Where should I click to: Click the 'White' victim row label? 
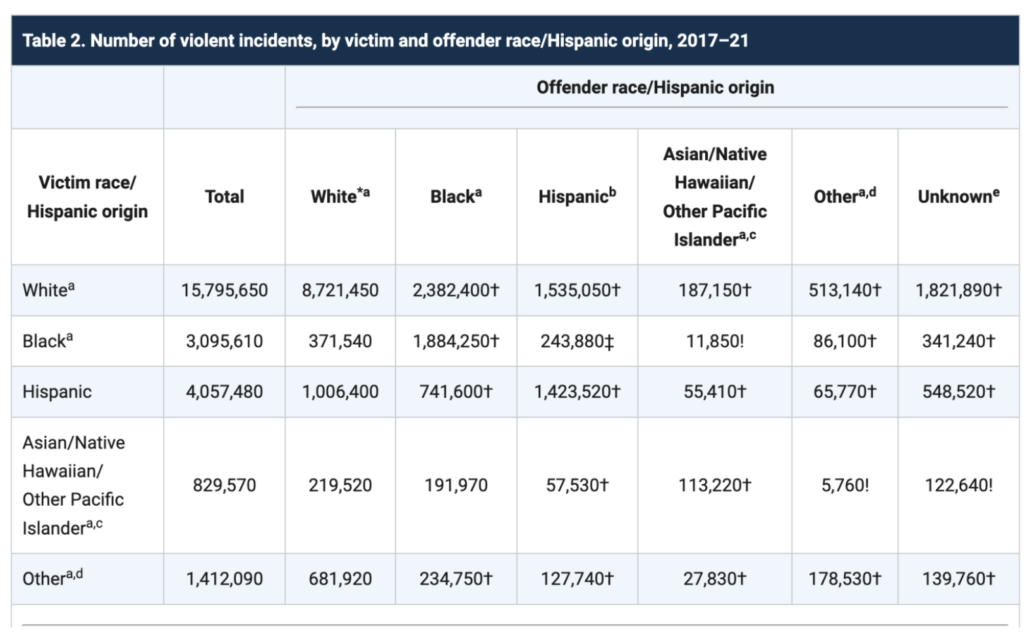pyautogui.click(x=42, y=290)
